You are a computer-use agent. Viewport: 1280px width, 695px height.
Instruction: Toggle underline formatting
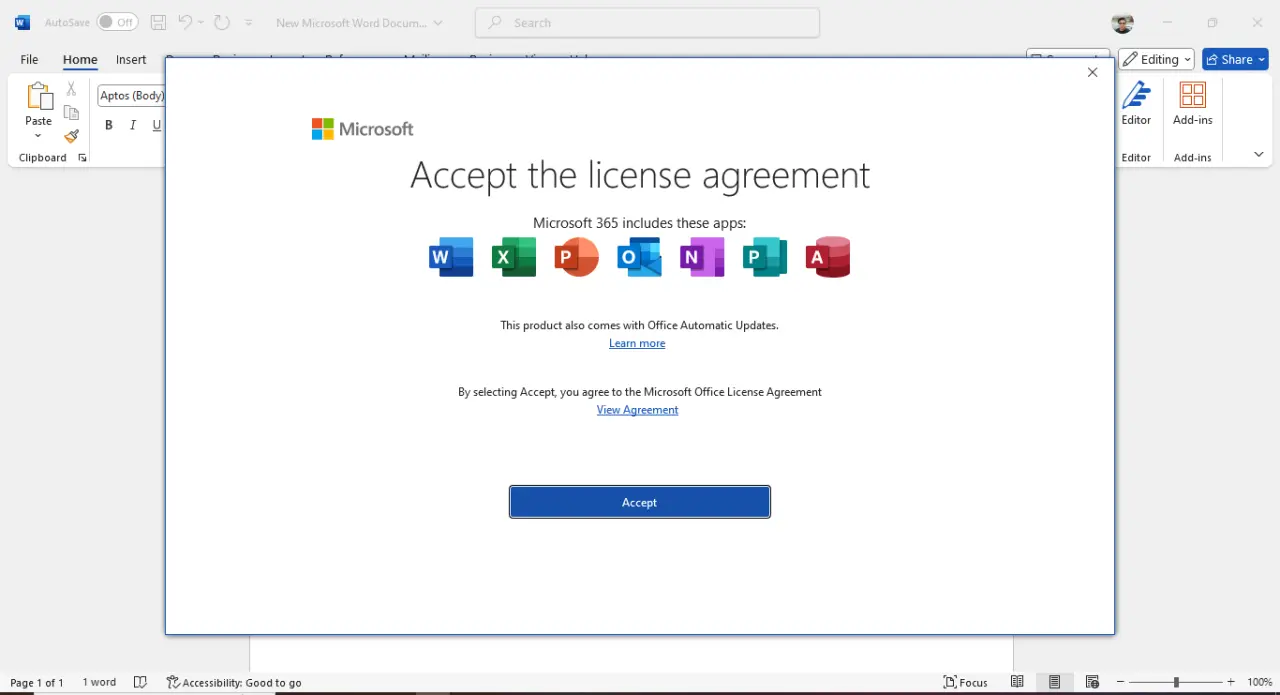pos(157,125)
